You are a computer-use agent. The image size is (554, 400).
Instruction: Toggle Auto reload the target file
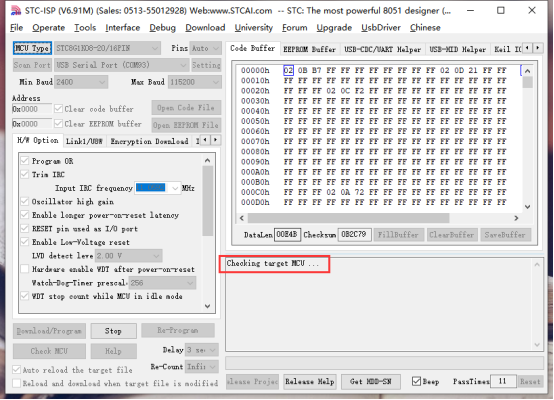click(x=16, y=370)
